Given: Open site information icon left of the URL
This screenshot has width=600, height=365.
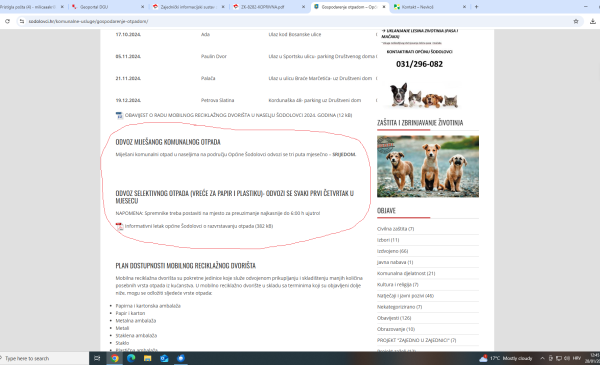Looking at the screenshot, I should click(22, 21).
